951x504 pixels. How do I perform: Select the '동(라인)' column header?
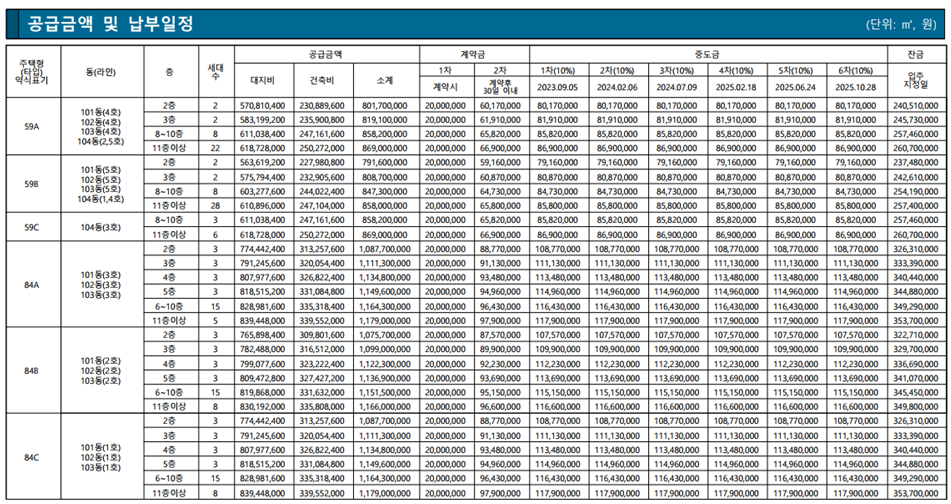point(101,72)
